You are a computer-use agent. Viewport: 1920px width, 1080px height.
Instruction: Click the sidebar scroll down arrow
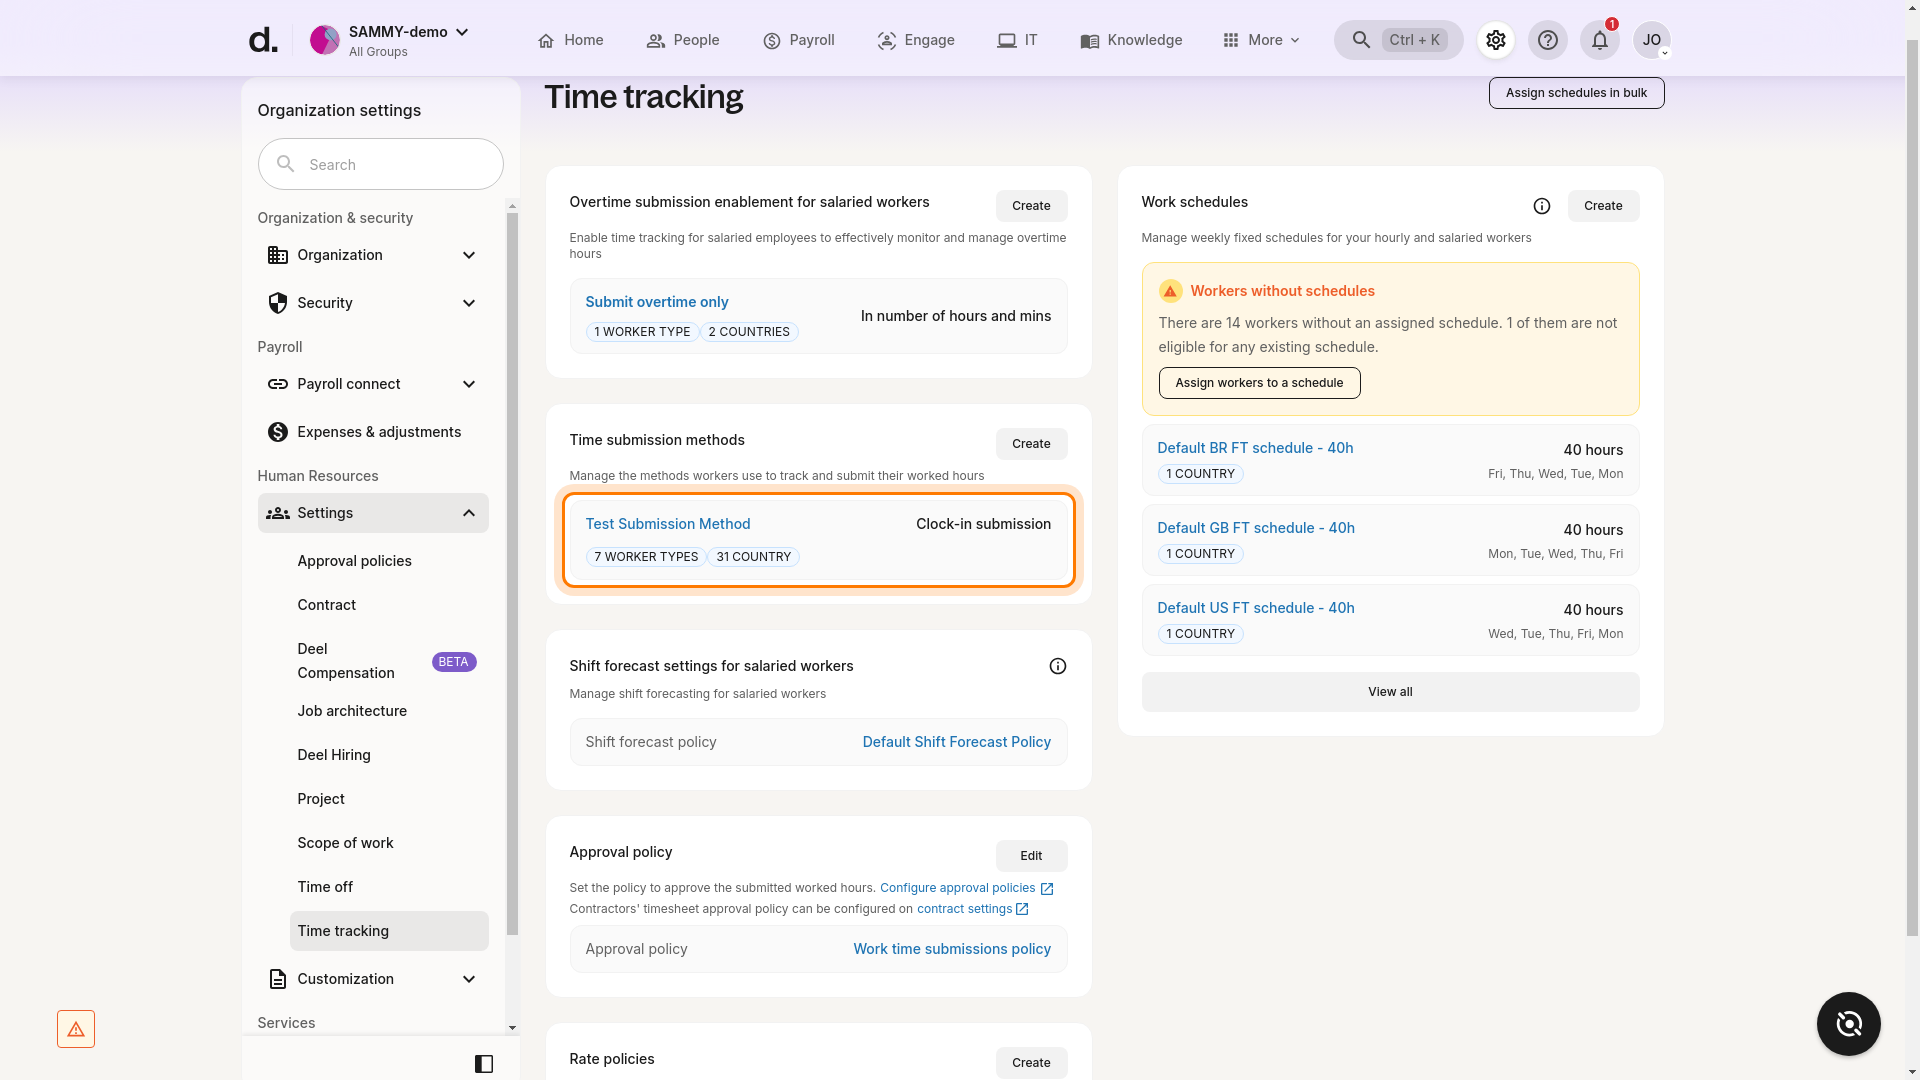point(512,1028)
